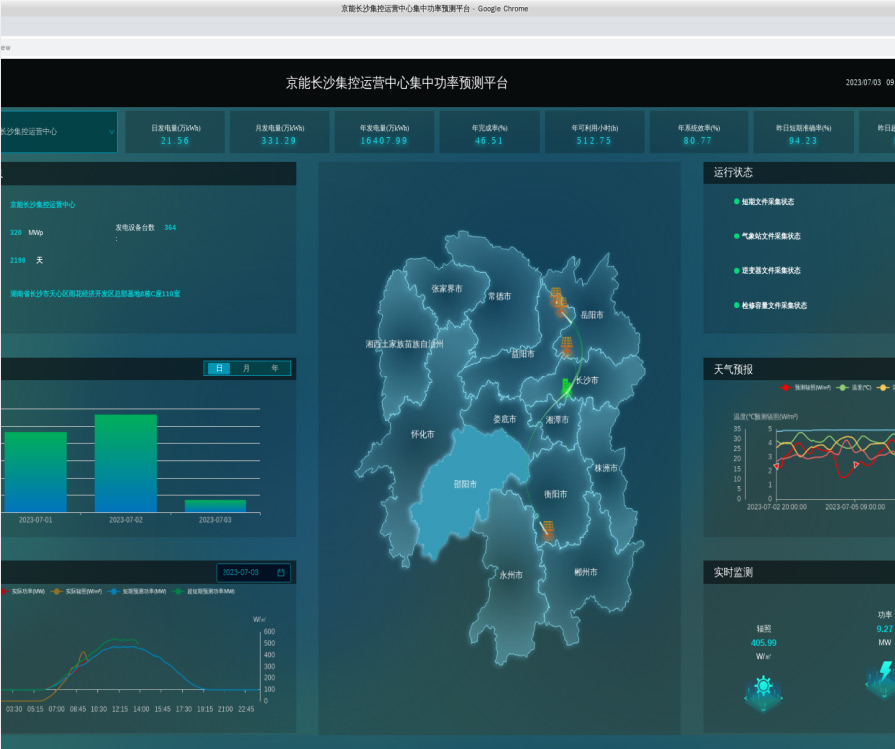Switch the generation chart to 年 tab
The image size is (895, 749).
[x=275, y=369]
